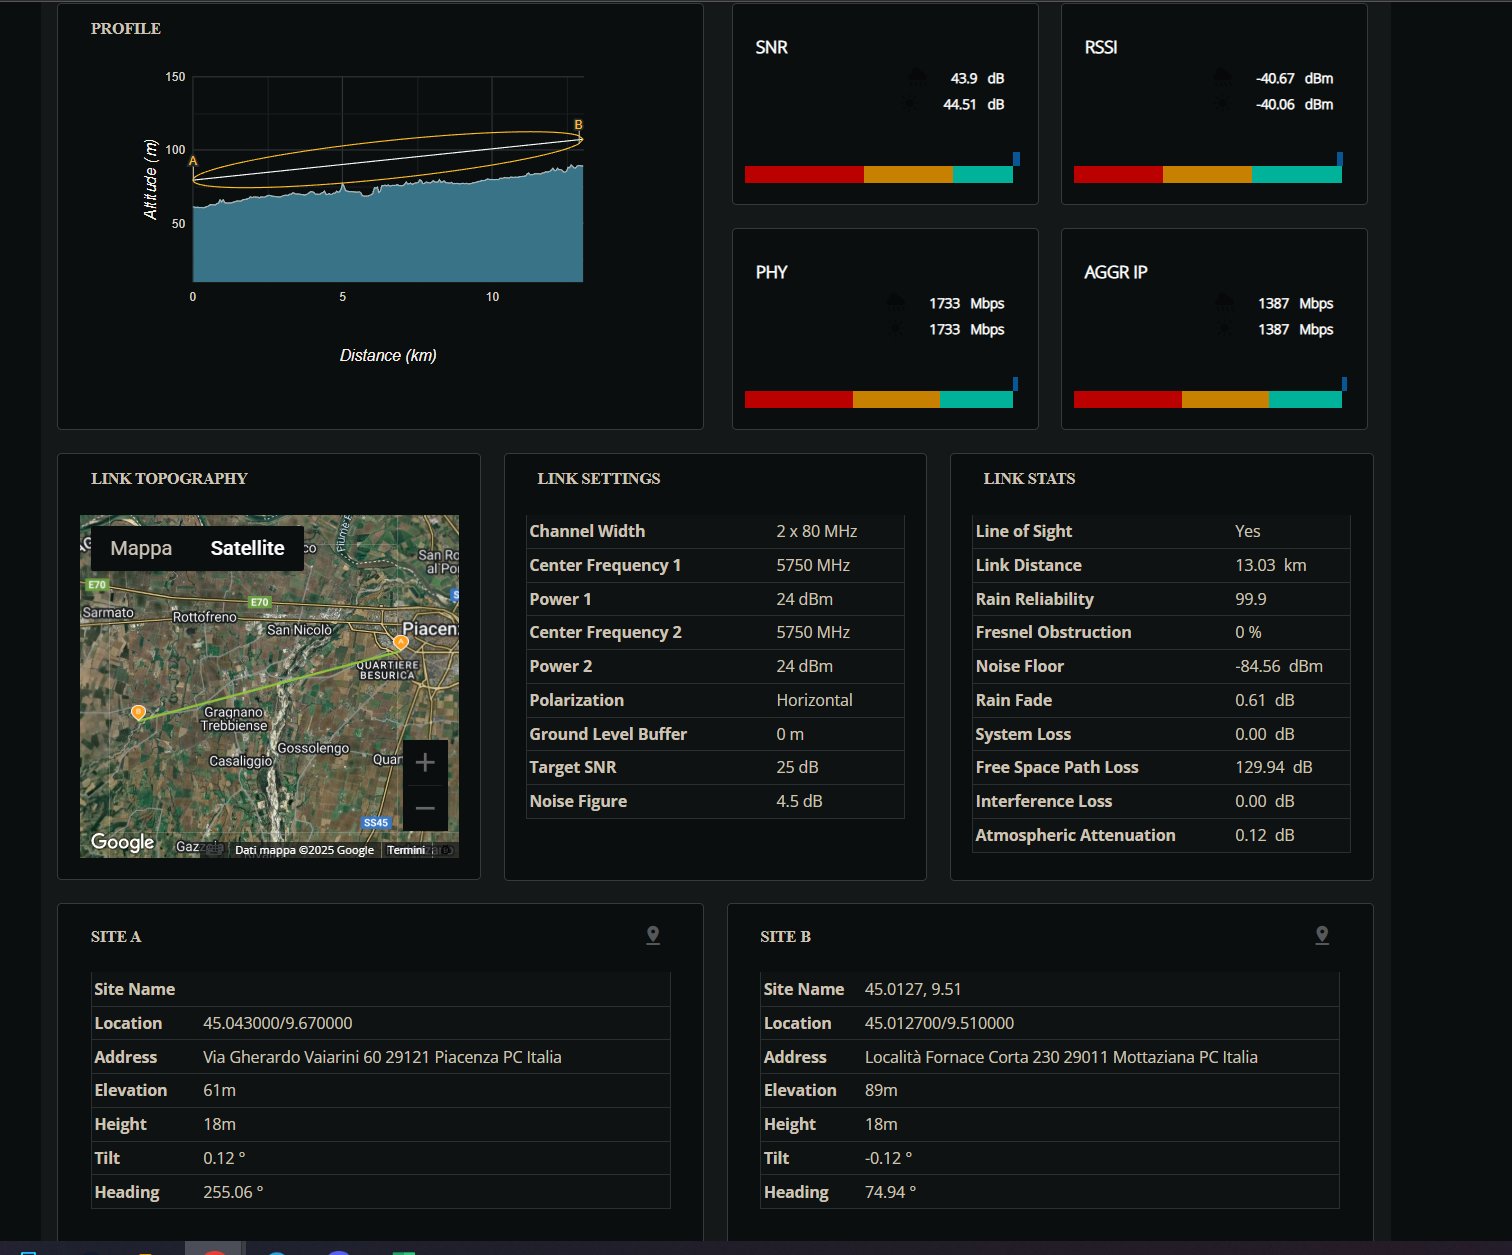Click the sun icon in RSSI panel
Image resolution: width=1512 pixels, height=1255 pixels.
(x=1222, y=104)
